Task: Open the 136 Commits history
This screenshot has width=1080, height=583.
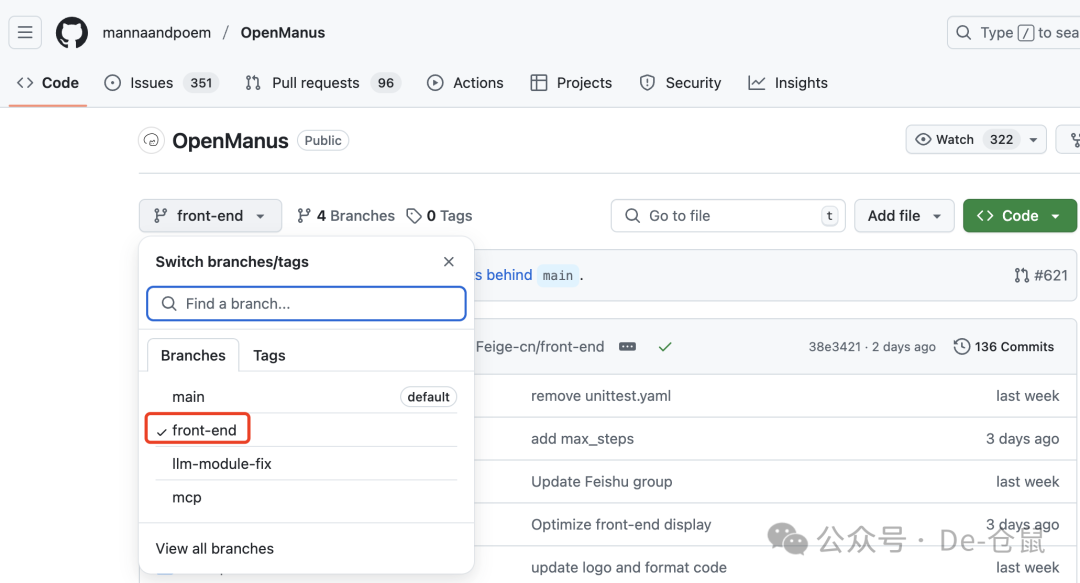Action: tap(1004, 347)
